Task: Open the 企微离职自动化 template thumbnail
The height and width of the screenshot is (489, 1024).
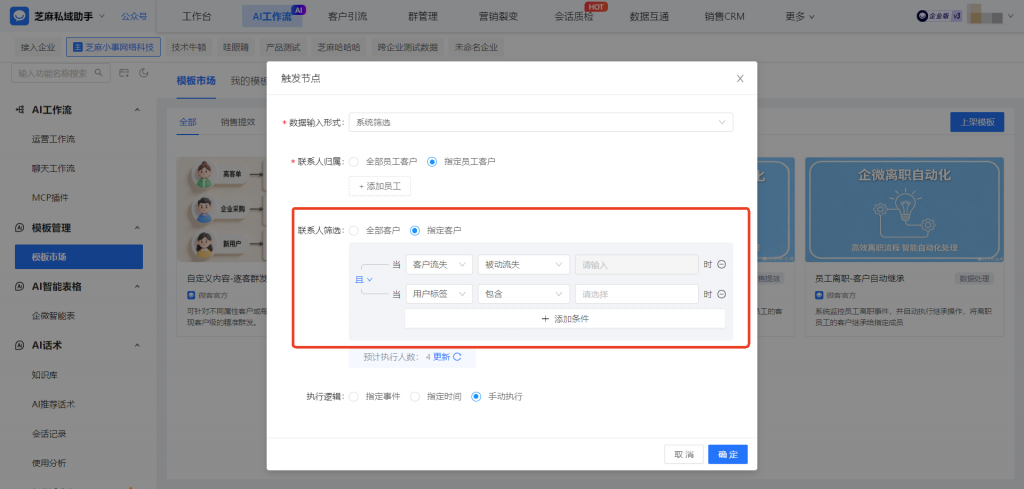Action: pos(904,209)
